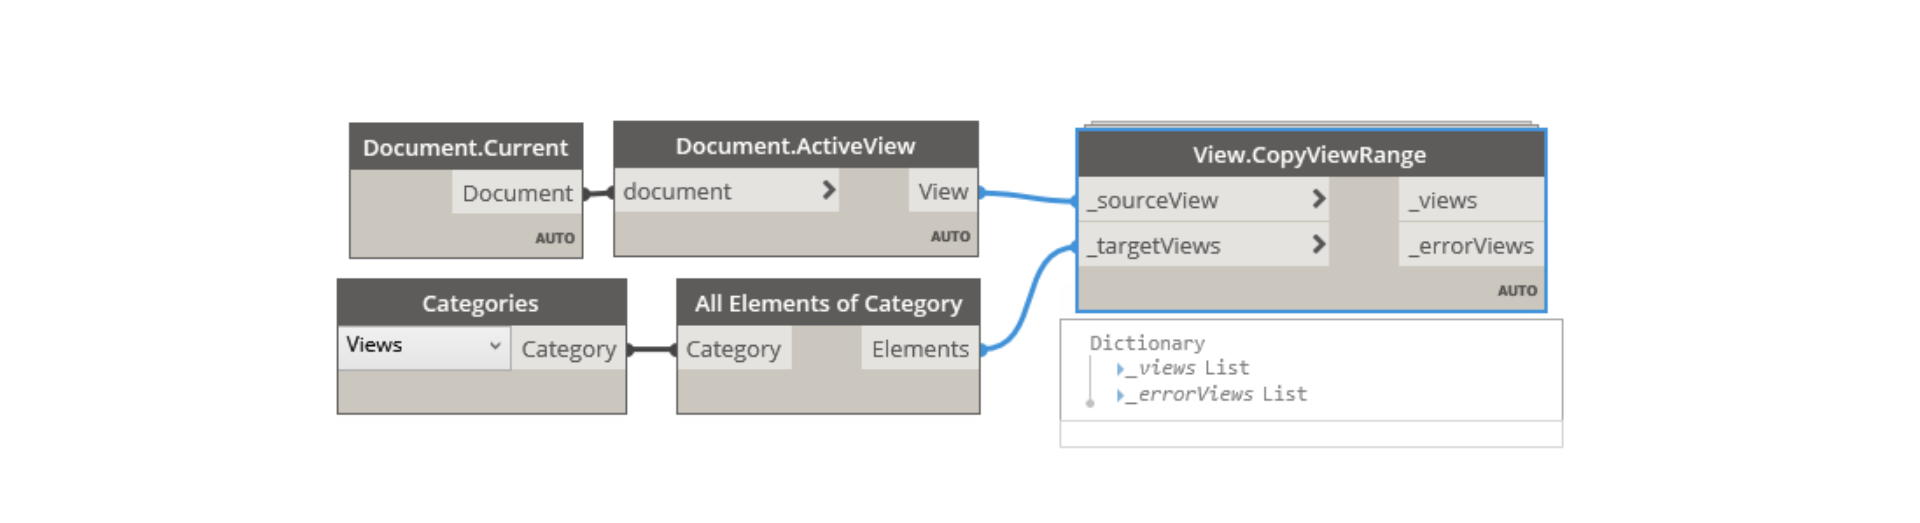Image resolution: width=1920 pixels, height=523 pixels.
Task: Click the Elements output port
Action: pos(920,349)
